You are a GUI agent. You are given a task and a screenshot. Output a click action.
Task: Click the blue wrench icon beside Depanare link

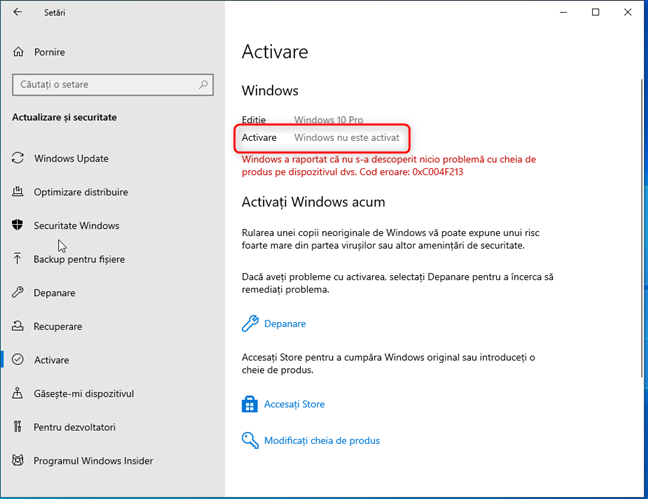pyautogui.click(x=250, y=323)
